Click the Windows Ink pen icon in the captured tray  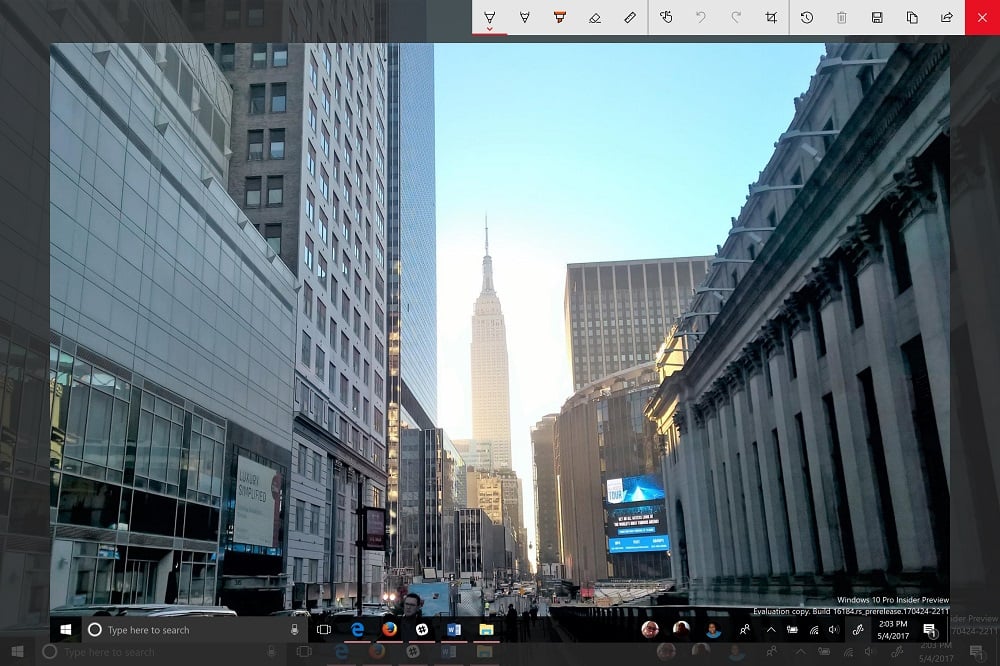[858, 630]
